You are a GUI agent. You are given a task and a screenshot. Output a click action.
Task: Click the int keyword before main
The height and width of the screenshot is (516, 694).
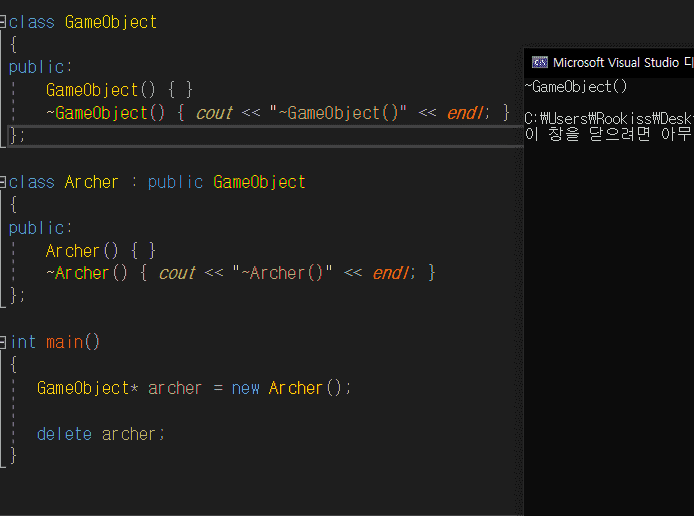coord(23,342)
